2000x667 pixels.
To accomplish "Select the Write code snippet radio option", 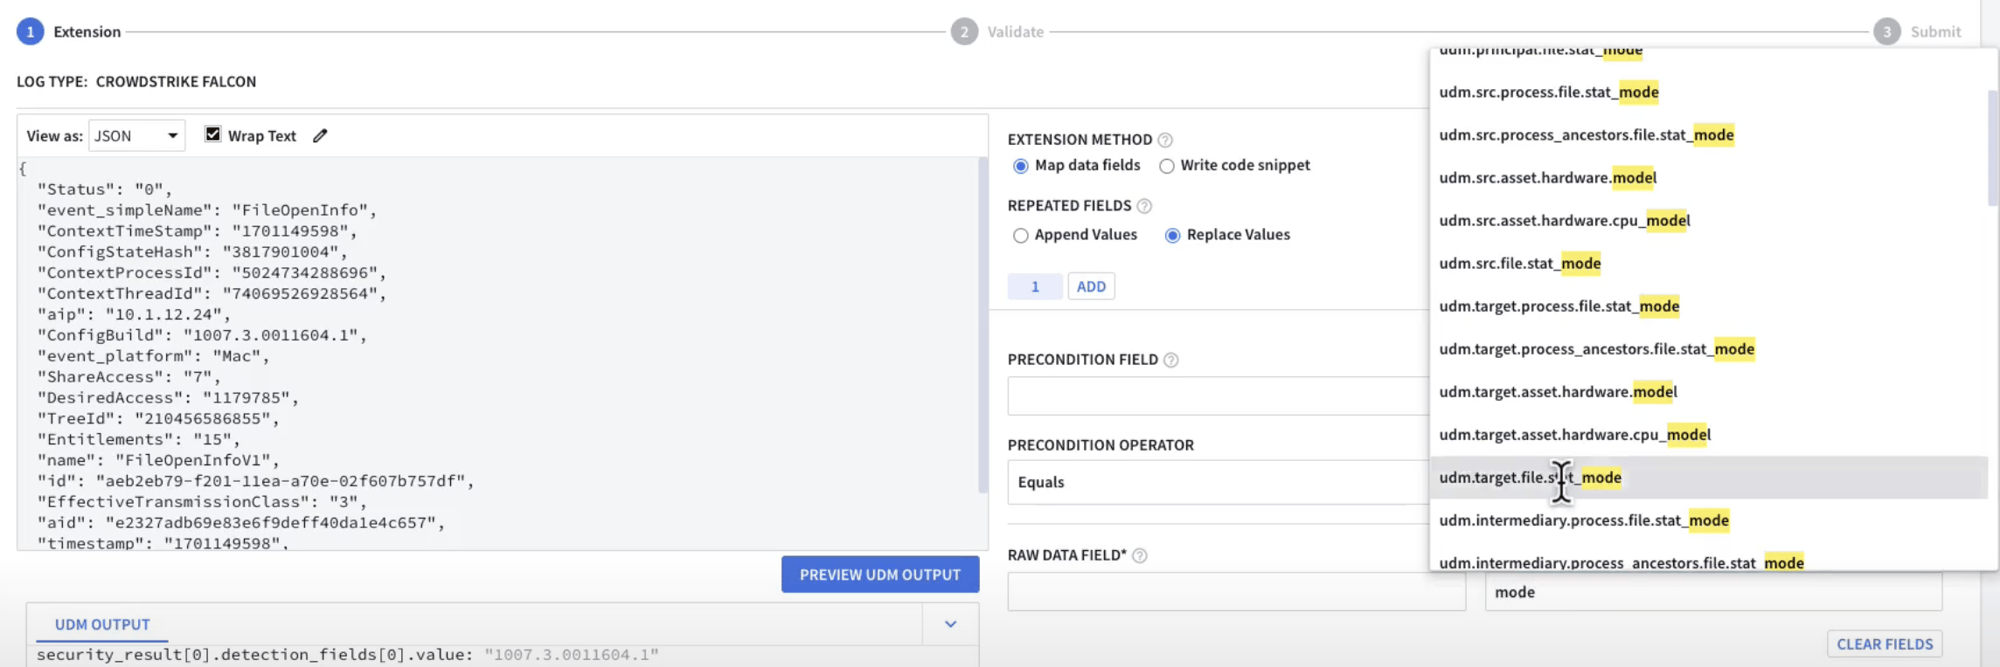I will pyautogui.click(x=1167, y=166).
